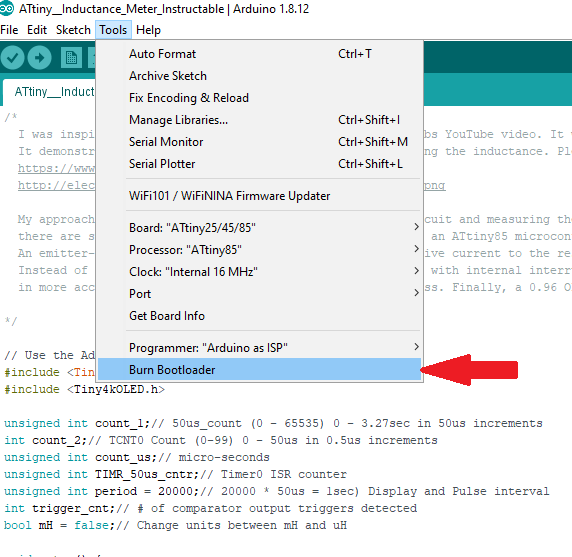Choose Archive Sketch menu entry
This screenshot has width=572, height=557.
point(259,76)
